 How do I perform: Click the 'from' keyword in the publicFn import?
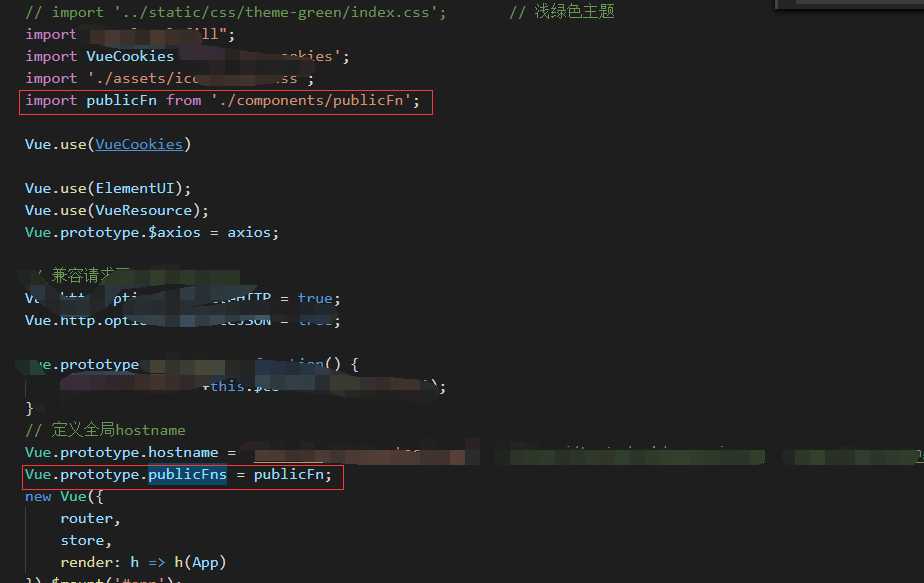coord(183,100)
